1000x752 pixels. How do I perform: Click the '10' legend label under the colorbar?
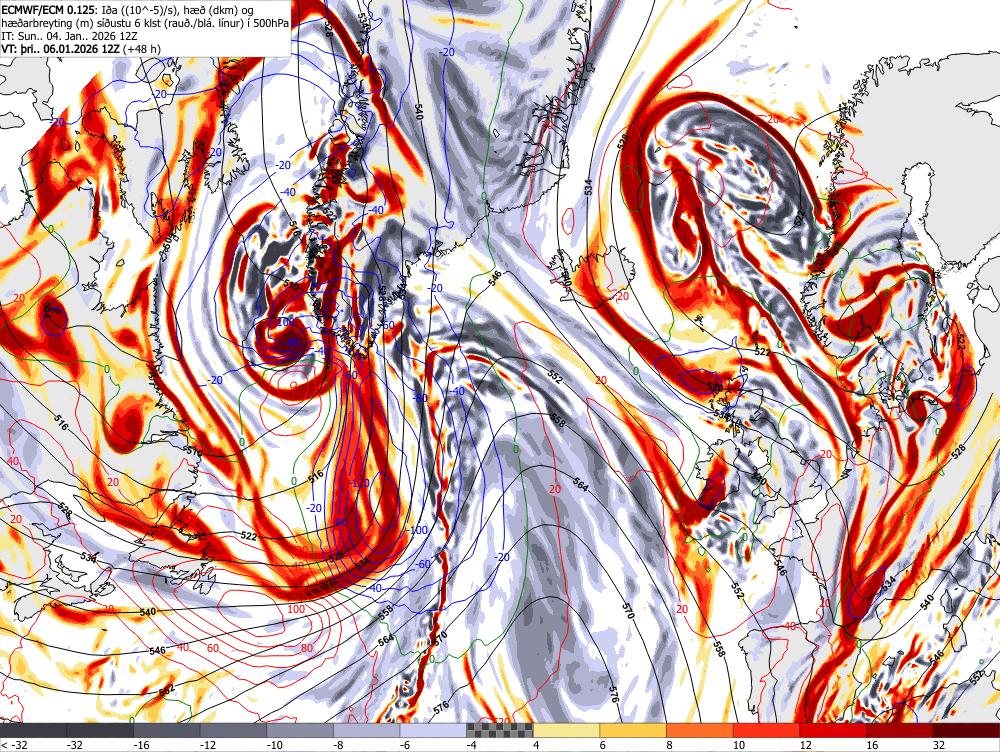click(x=738, y=745)
